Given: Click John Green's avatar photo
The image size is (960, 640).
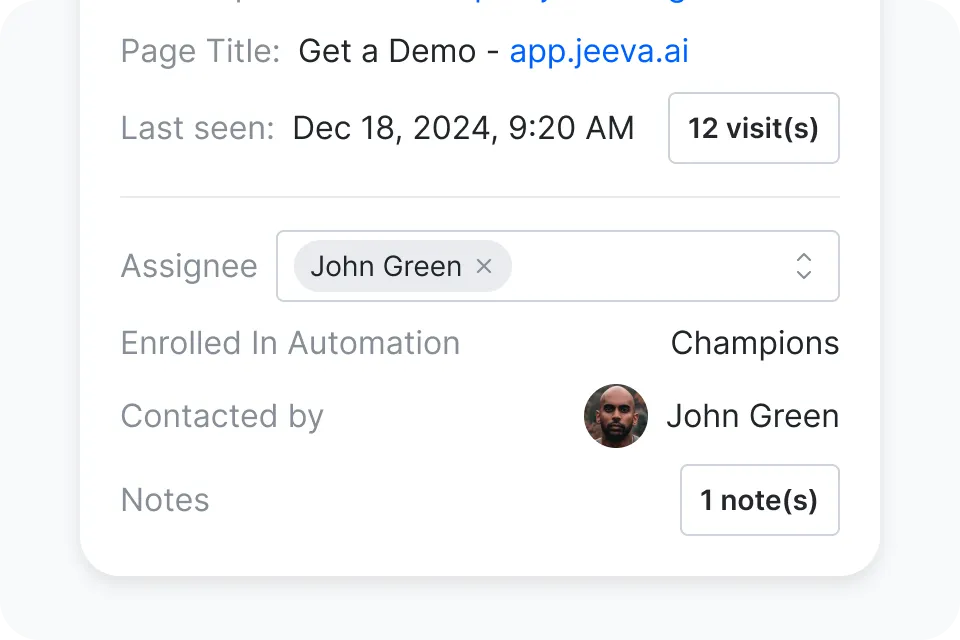Looking at the screenshot, I should (x=616, y=416).
